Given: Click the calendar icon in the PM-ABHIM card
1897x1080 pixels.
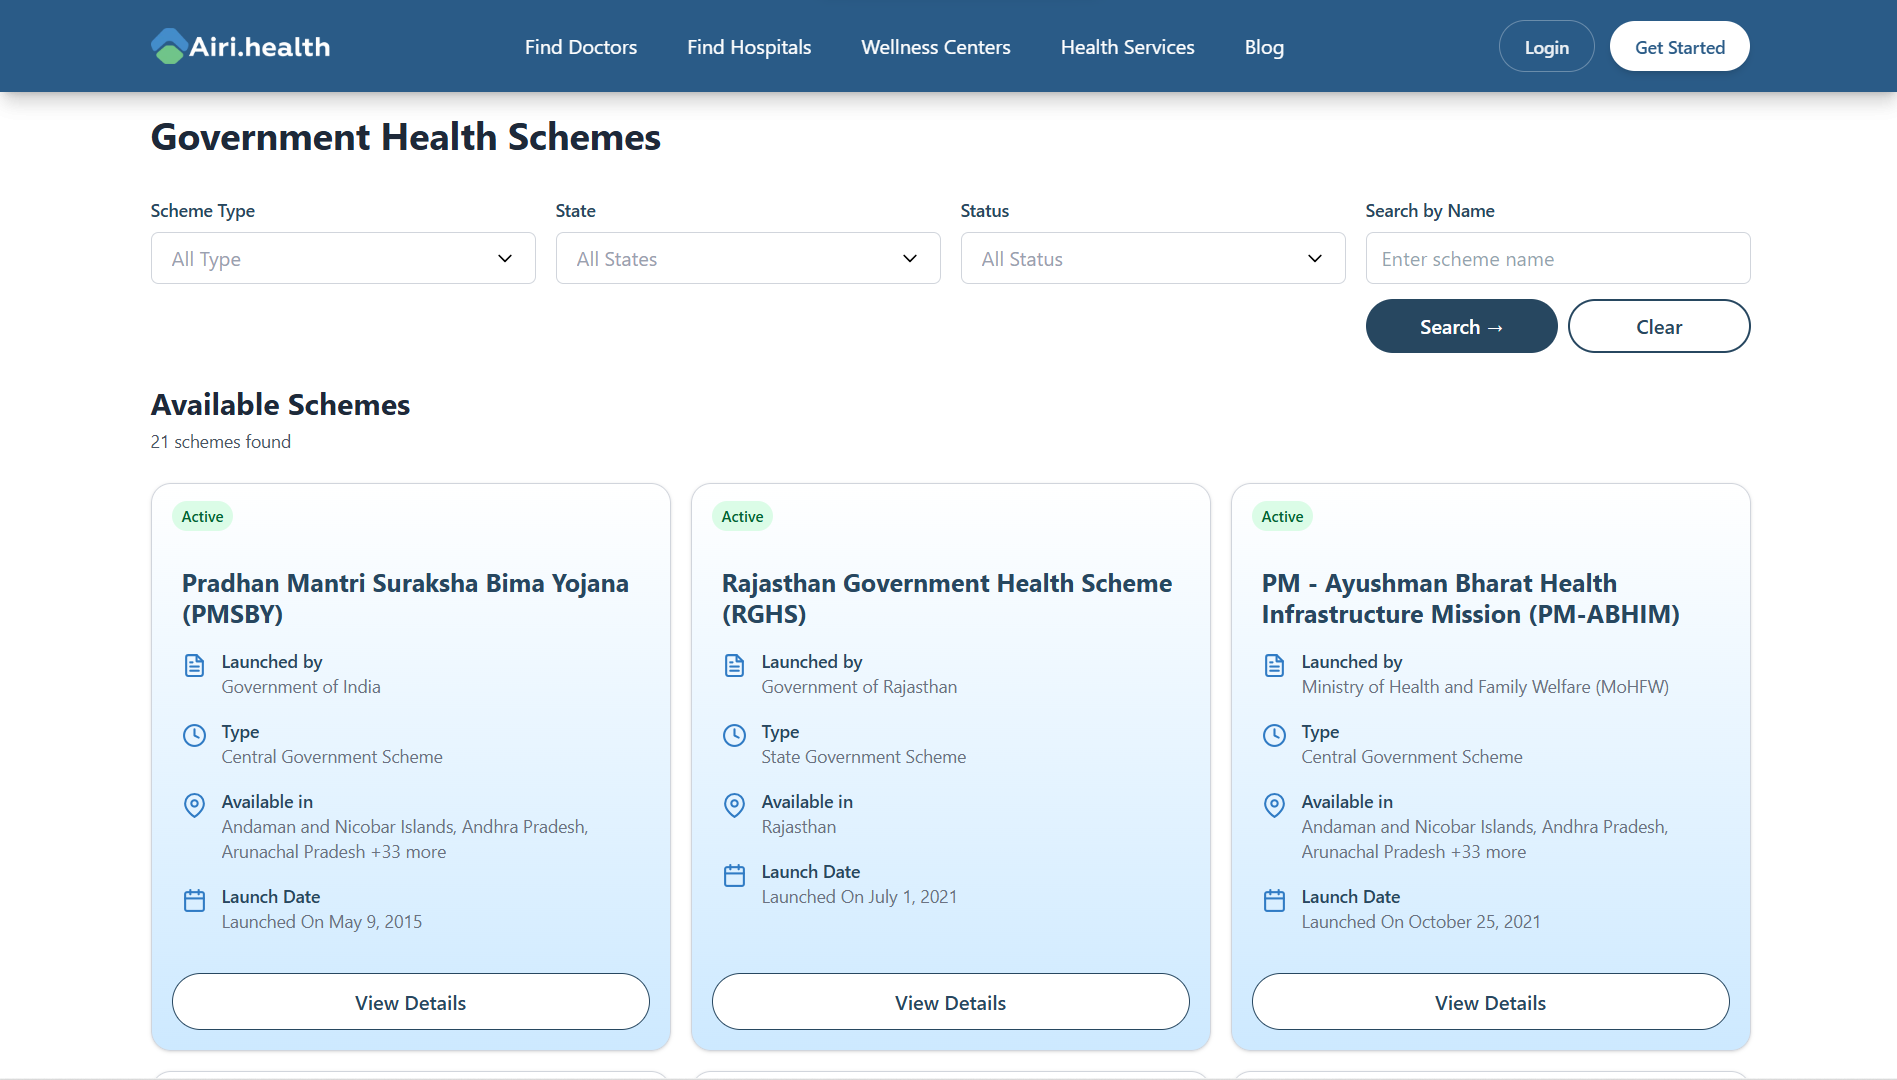Looking at the screenshot, I should [1274, 900].
